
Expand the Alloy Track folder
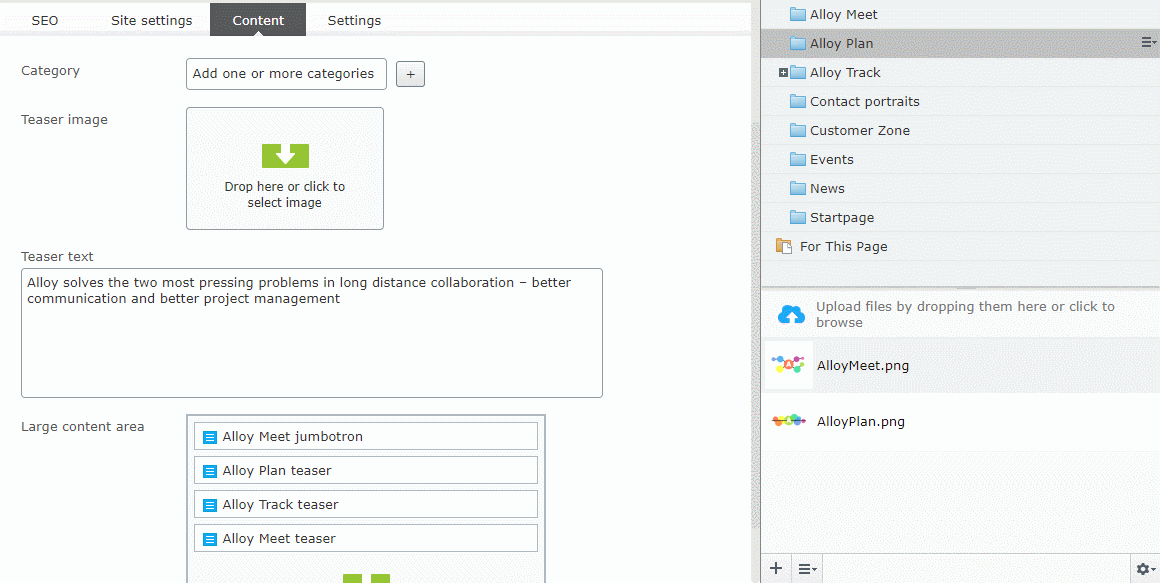(x=783, y=73)
